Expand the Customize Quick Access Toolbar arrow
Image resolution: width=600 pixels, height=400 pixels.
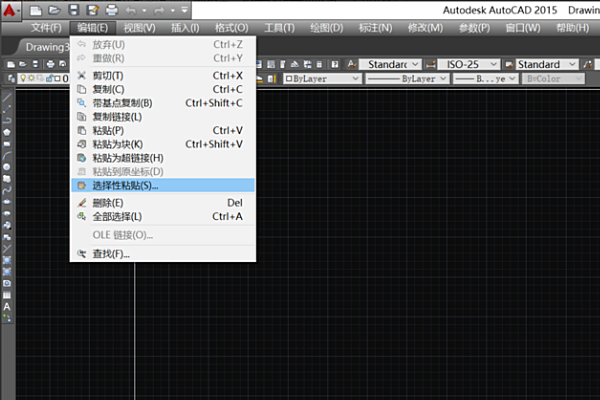[x=184, y=10]
